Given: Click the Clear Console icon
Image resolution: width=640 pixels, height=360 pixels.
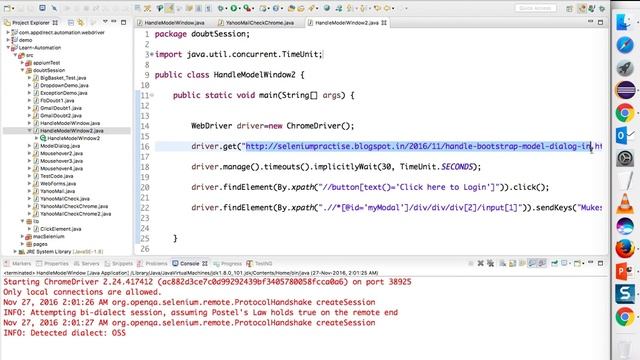Looking at the screenshot, I should click(x=502, y=263).
